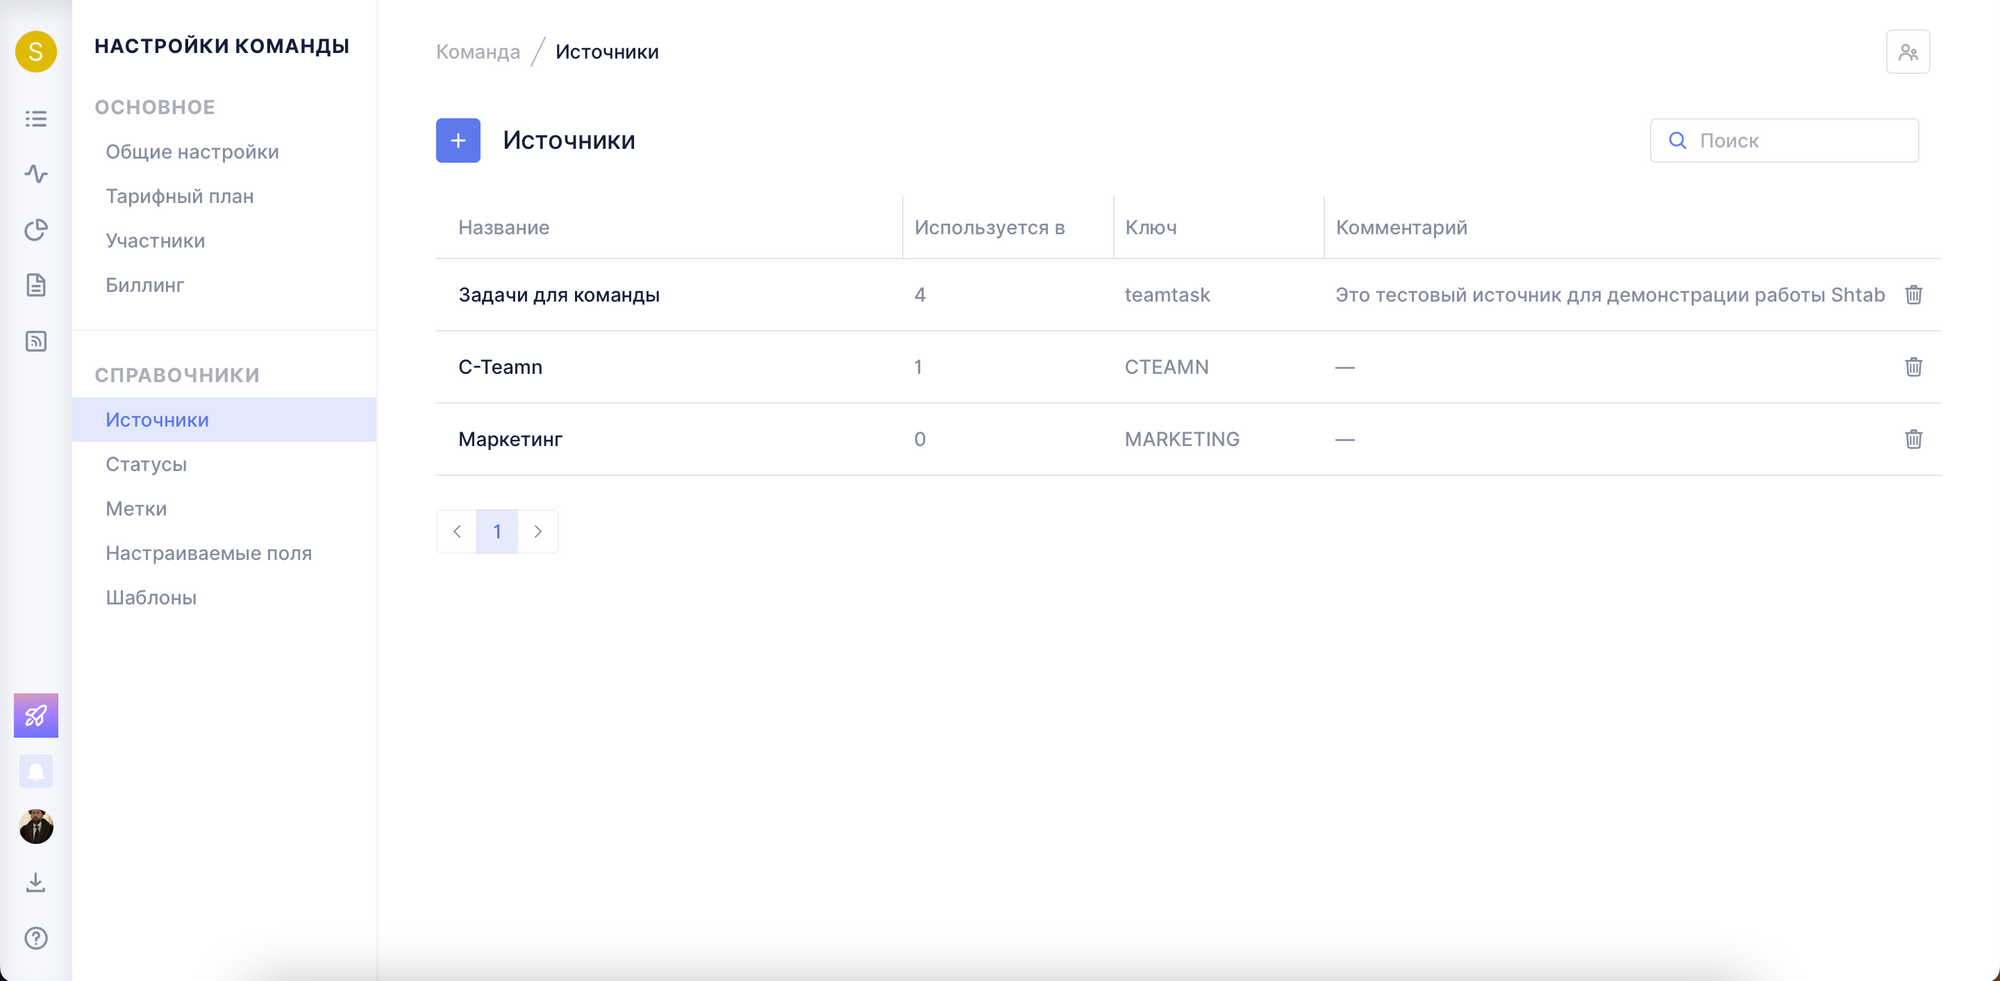Viewport: 2000px width, 981px height.
Task: Open Тарифный план settings section
Action: tap(180, 196)
